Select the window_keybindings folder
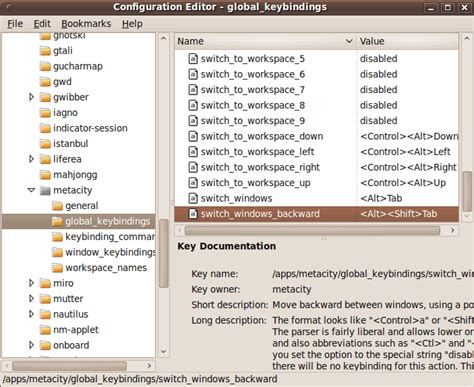Image resolution: width=474 pixels, height=387 pixels. pyautogui.click(x=104, y=252)
